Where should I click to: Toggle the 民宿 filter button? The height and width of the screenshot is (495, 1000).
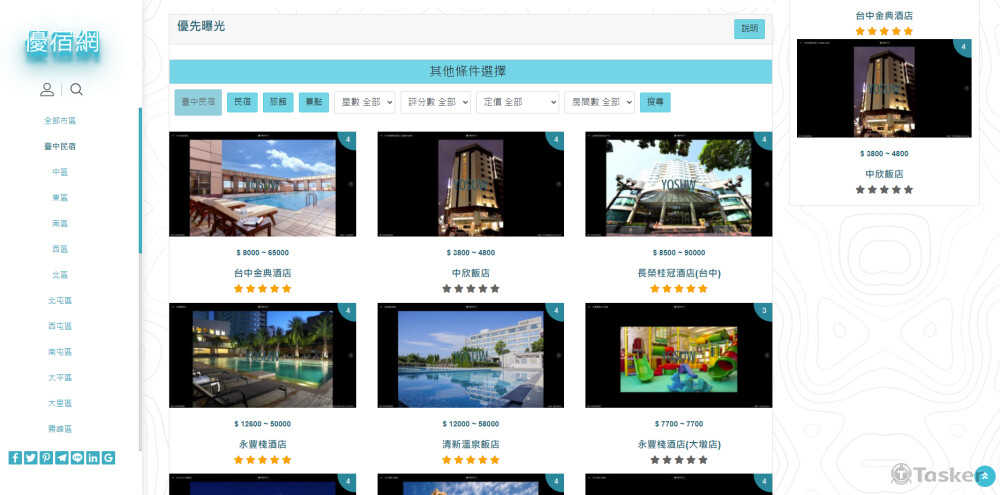[242, 102]
